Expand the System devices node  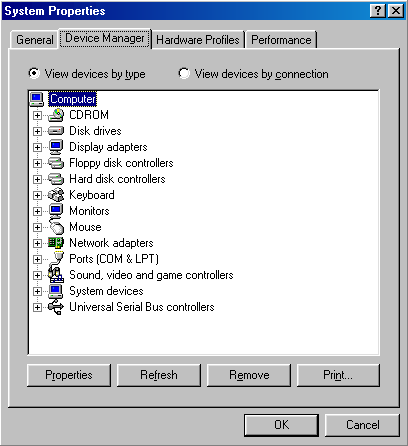(x=37, y=291)
